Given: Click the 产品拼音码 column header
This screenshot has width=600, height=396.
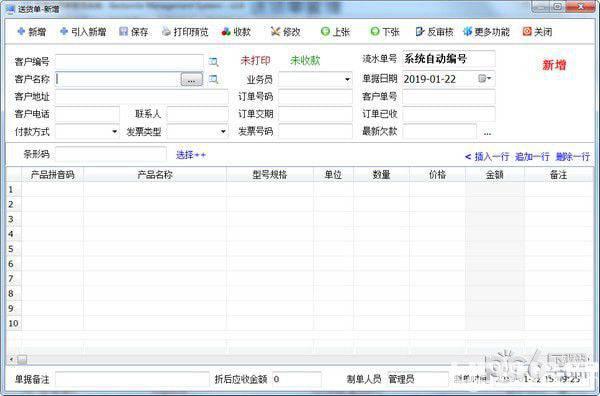Looking at the screenshot, I should [x=52, y=175].
